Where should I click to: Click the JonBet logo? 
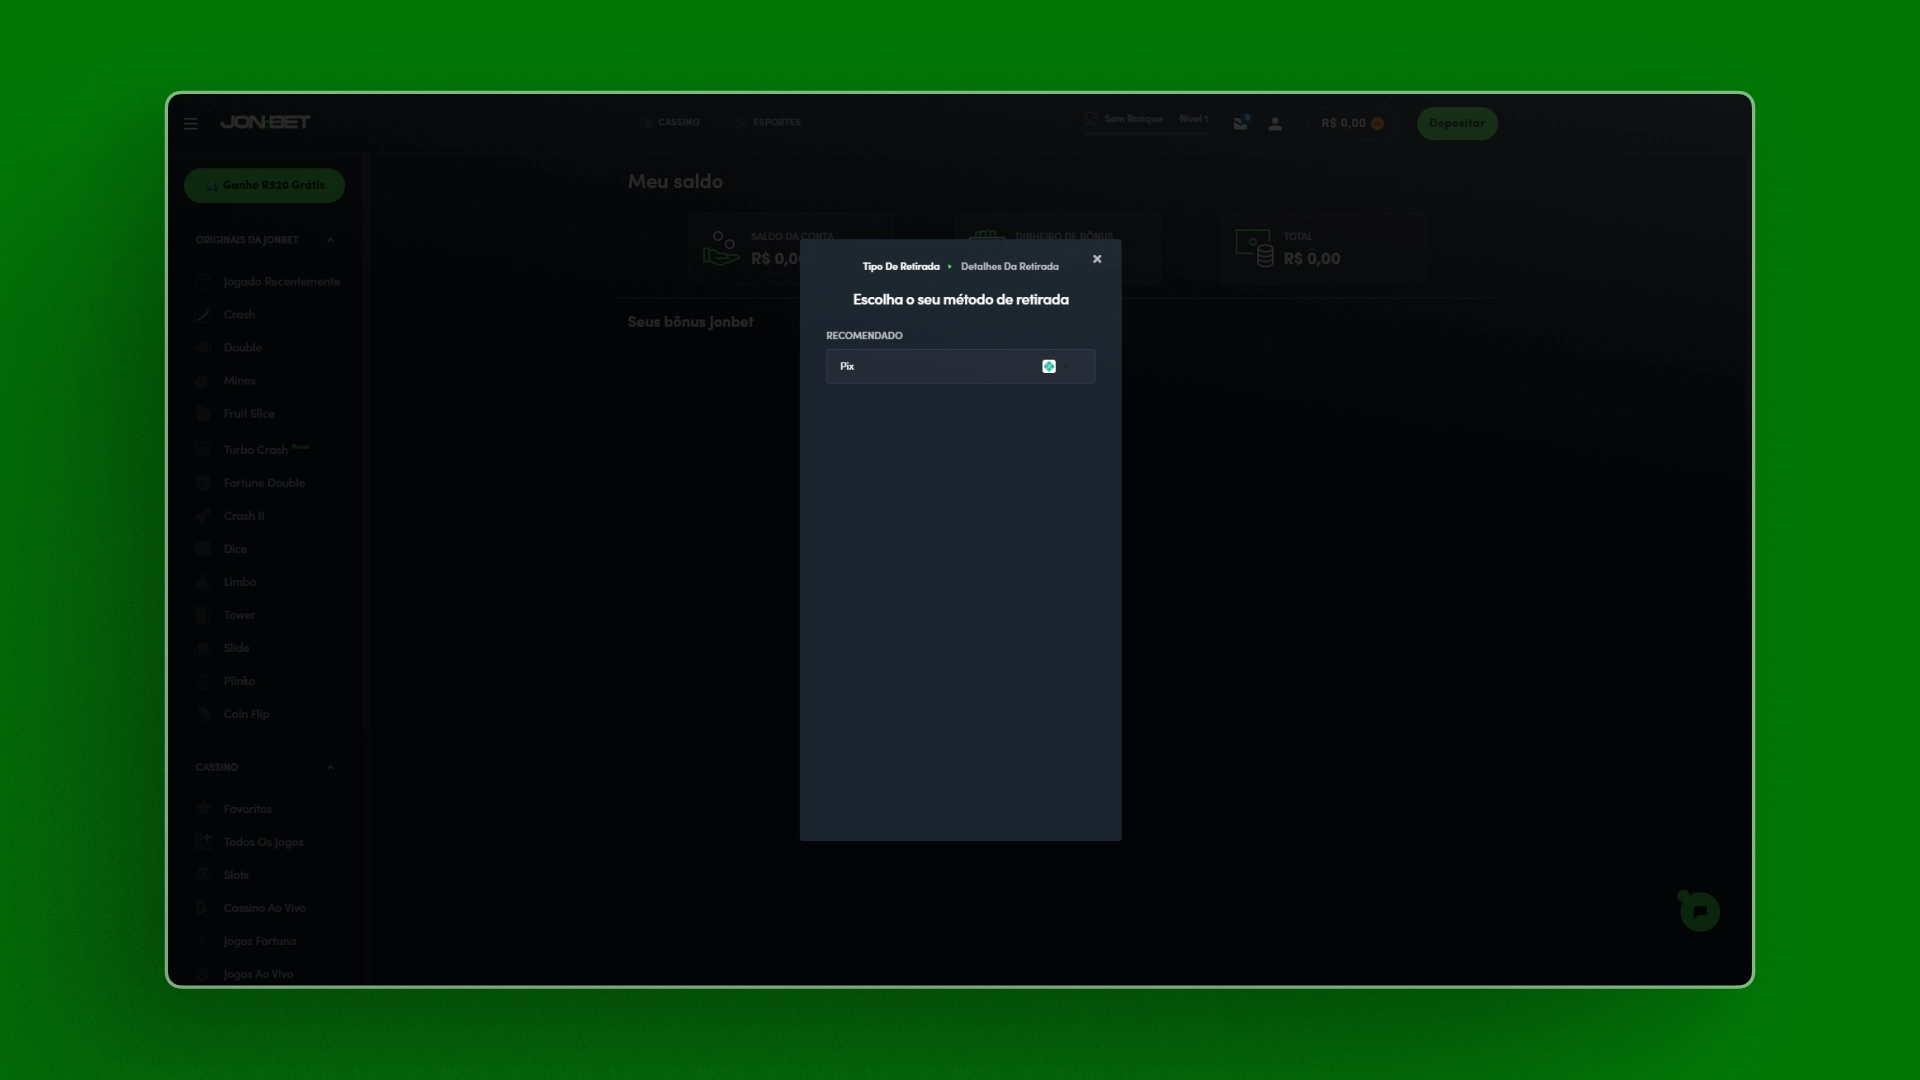tap(265, 122)
